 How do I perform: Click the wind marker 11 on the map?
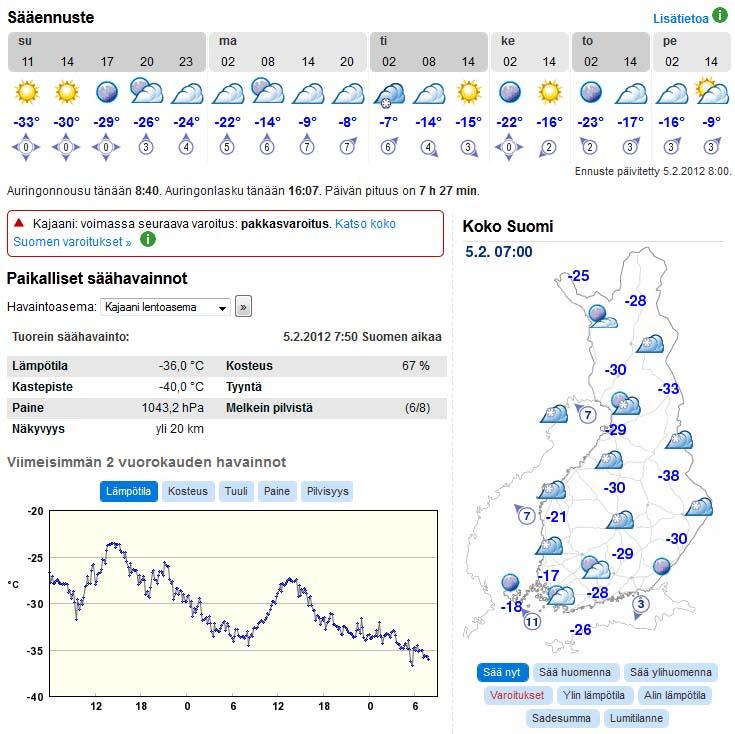coord(532,622)
